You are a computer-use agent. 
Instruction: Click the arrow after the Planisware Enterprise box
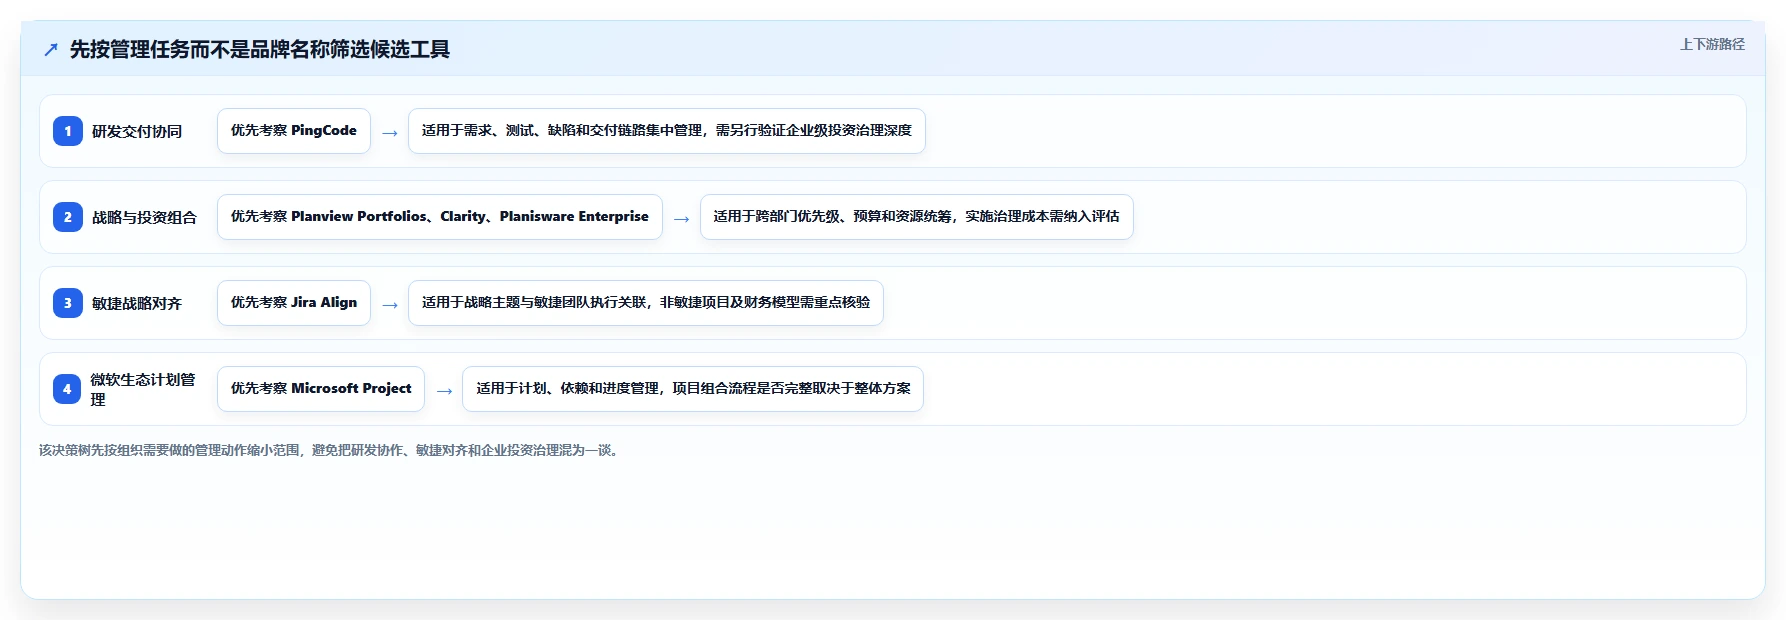tap(682, 219)
